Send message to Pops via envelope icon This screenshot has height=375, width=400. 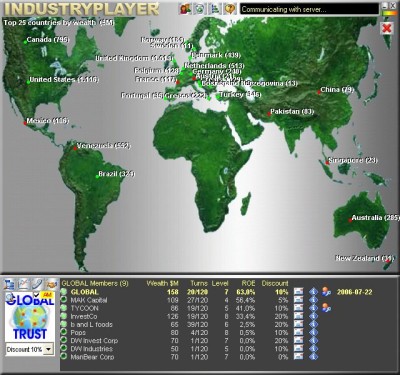tap(299, 332)
